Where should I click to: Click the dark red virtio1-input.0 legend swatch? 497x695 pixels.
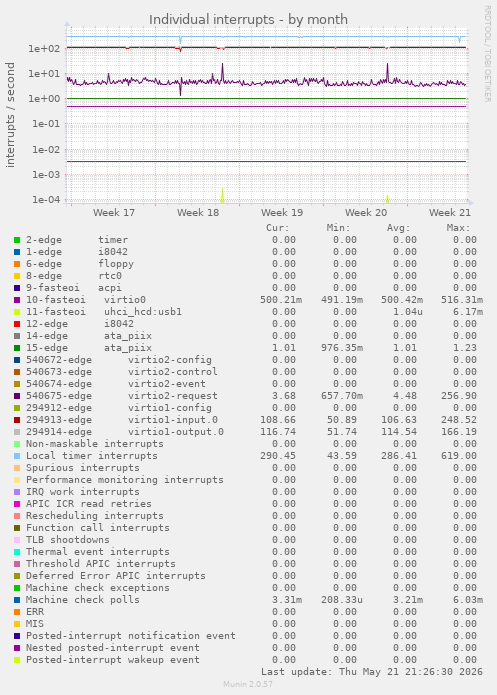click(17, 420)
